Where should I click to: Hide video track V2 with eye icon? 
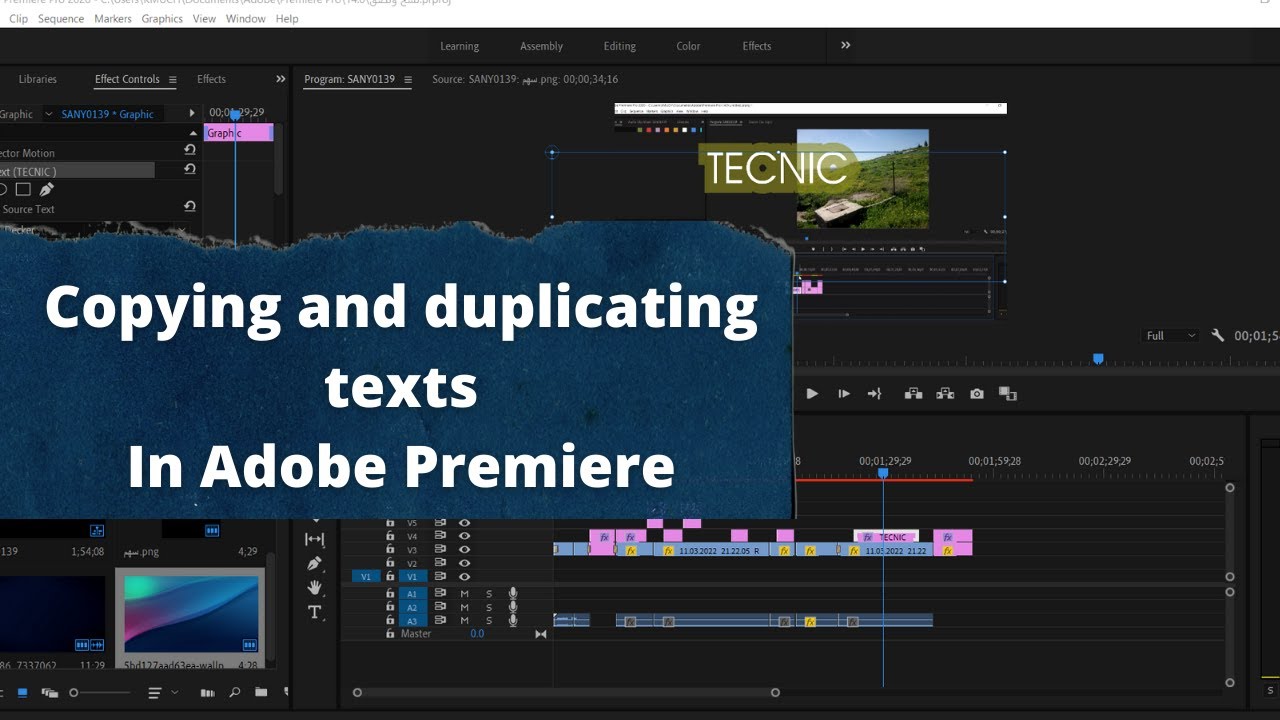pos(464,563)
